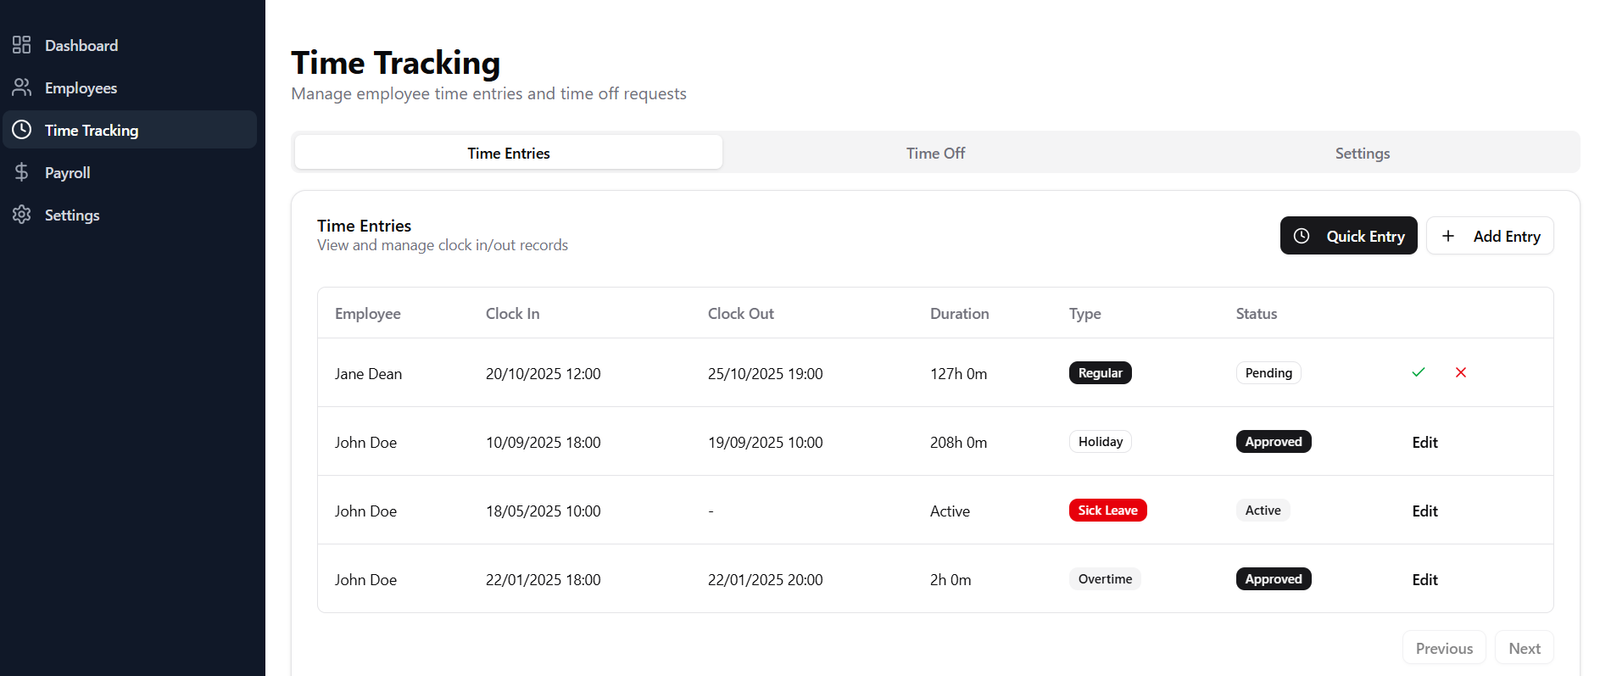Switch to the Time Off tab
1600x676 pixels.
pyautogui.click(x=935, y=153)
